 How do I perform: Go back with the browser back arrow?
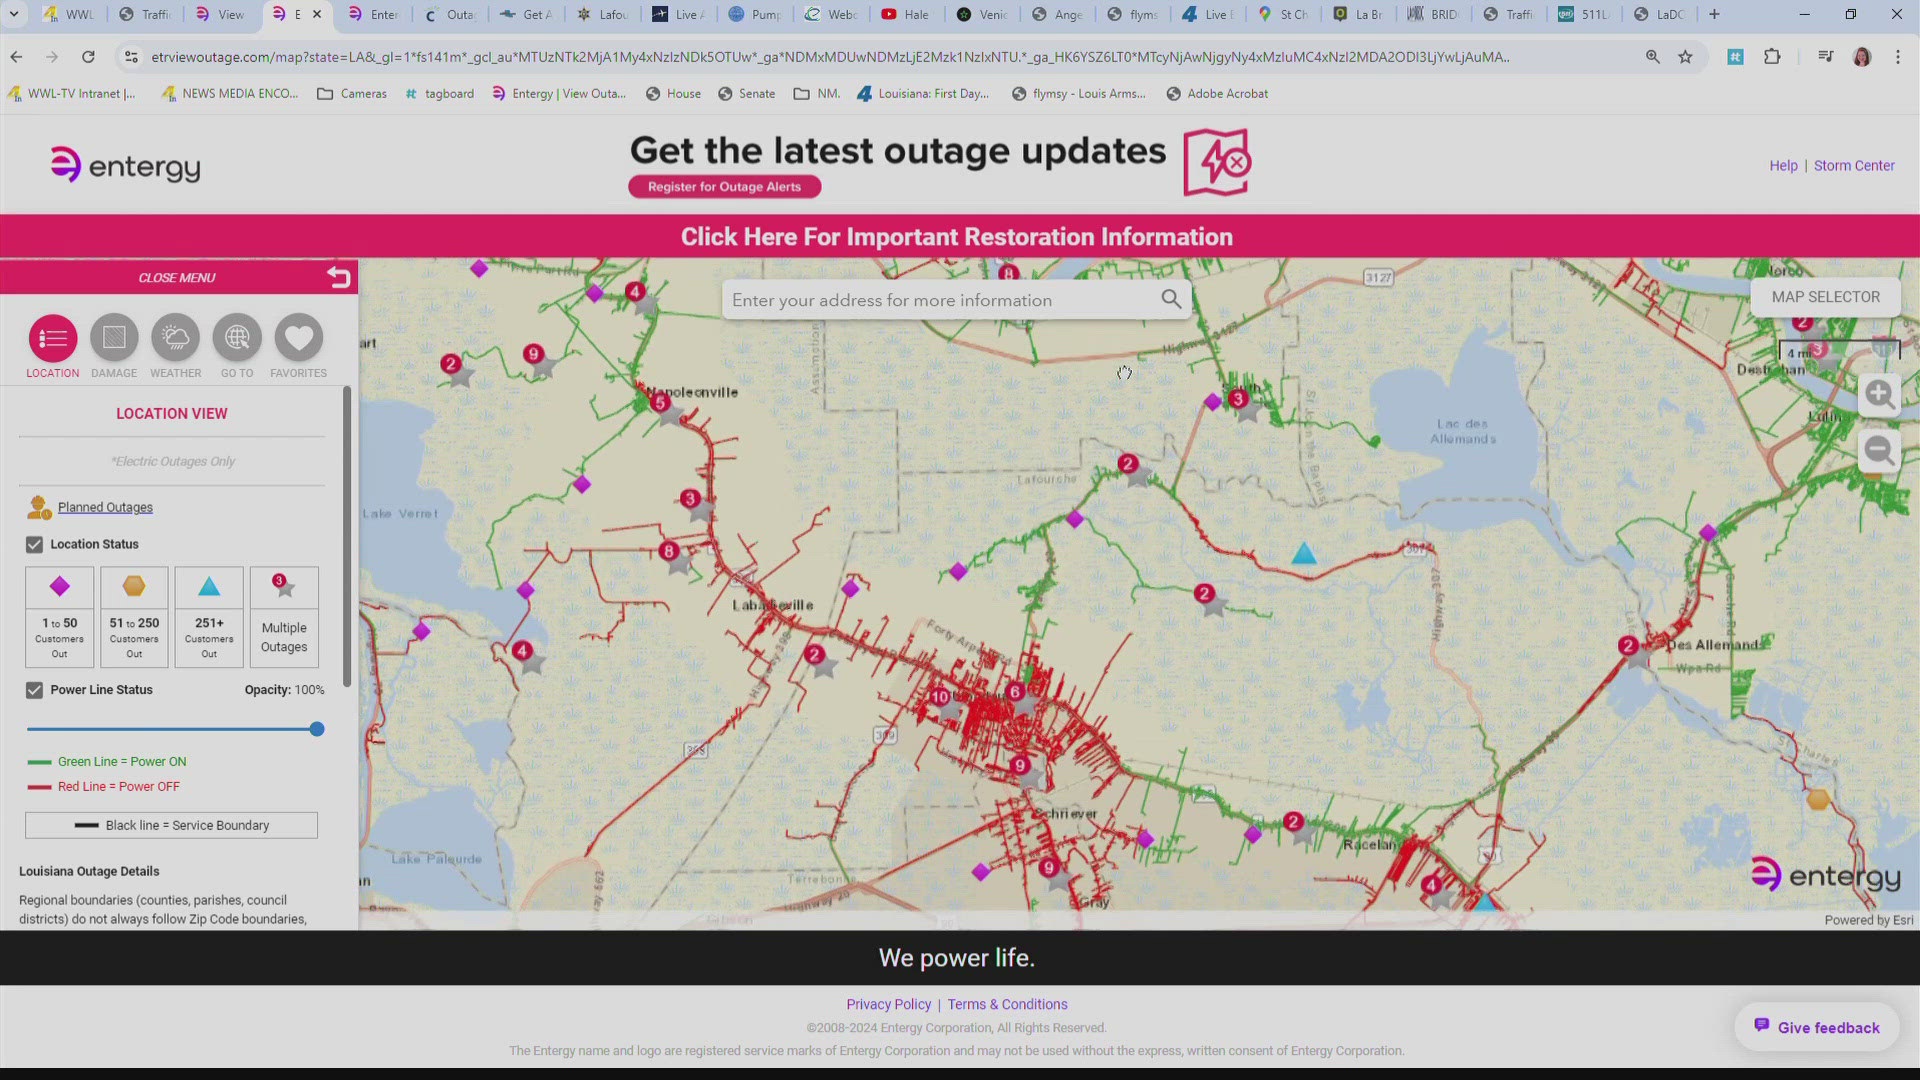point(16,57)
